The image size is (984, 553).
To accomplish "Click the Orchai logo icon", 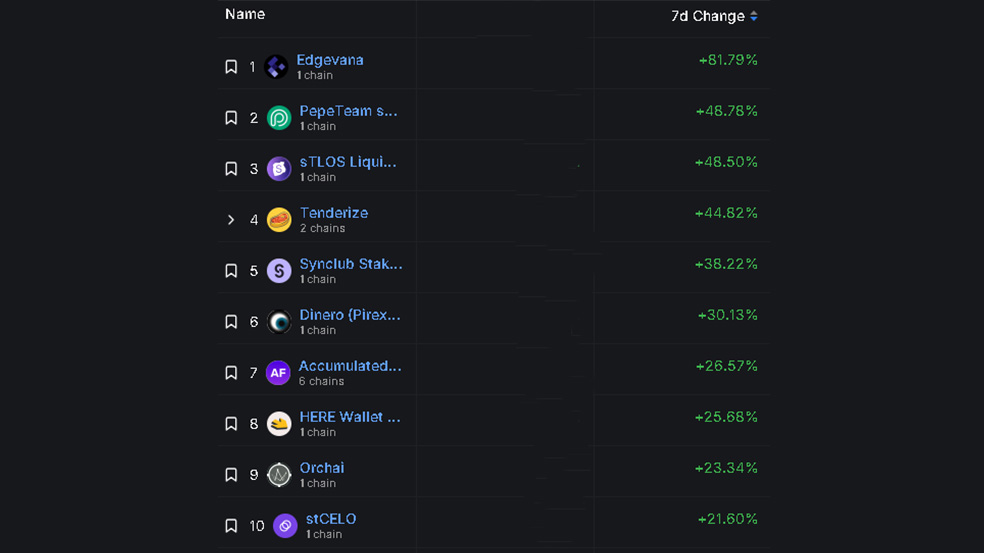I will pyautogui.click(x=279, y=475).
